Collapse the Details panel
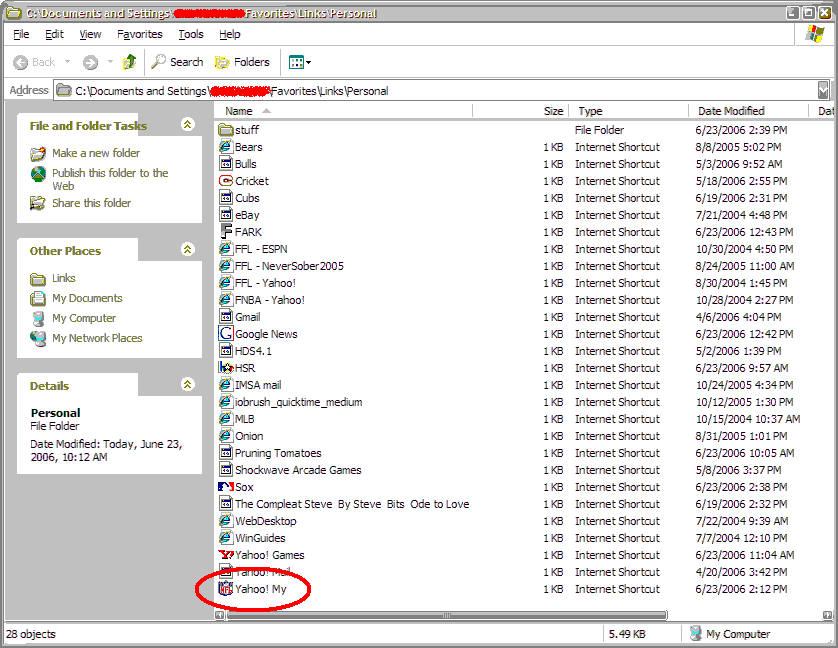 (x=188, y=384)
